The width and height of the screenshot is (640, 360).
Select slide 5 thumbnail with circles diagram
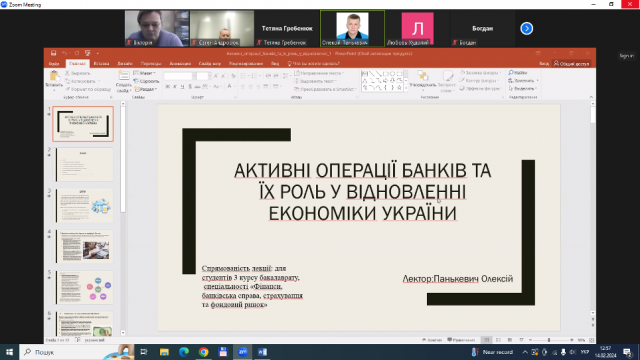point(84,287)
